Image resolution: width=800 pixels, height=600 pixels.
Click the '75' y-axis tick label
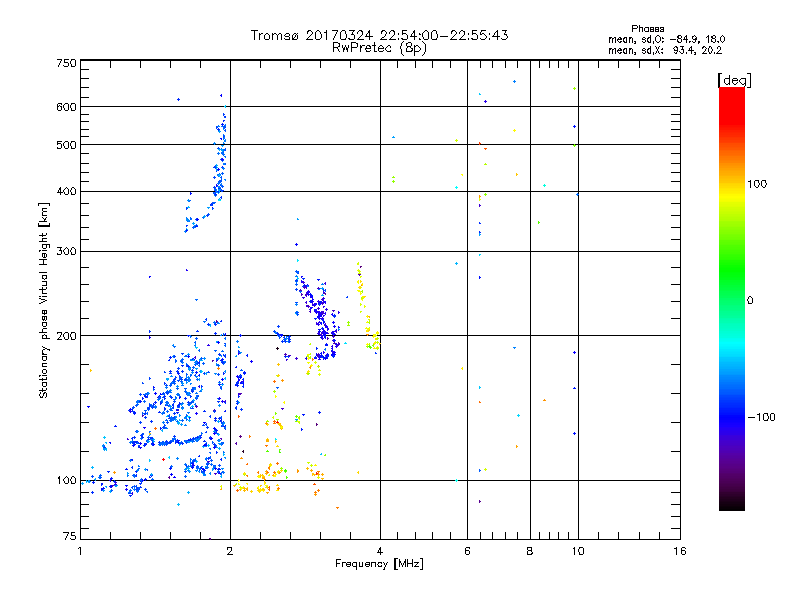tap(70, 536)
